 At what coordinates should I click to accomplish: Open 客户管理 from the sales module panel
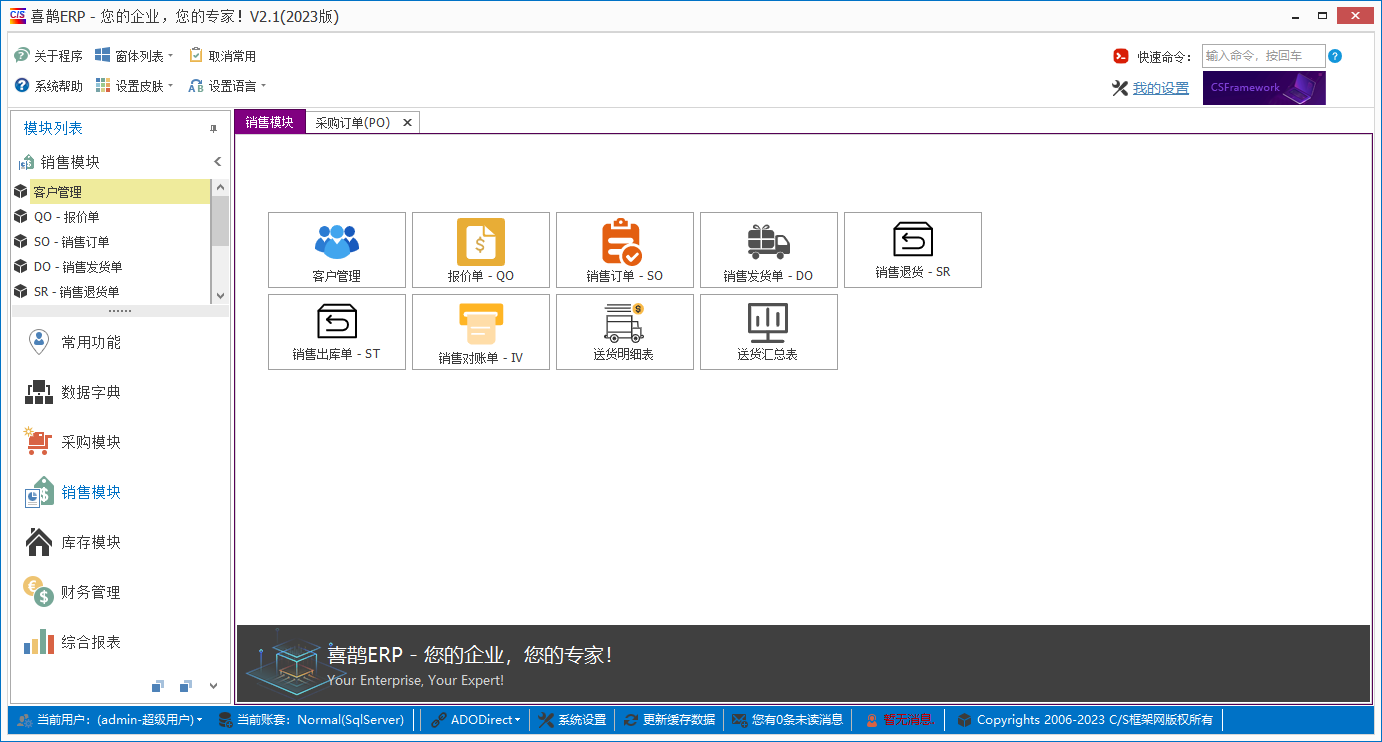tap(336, 249)
